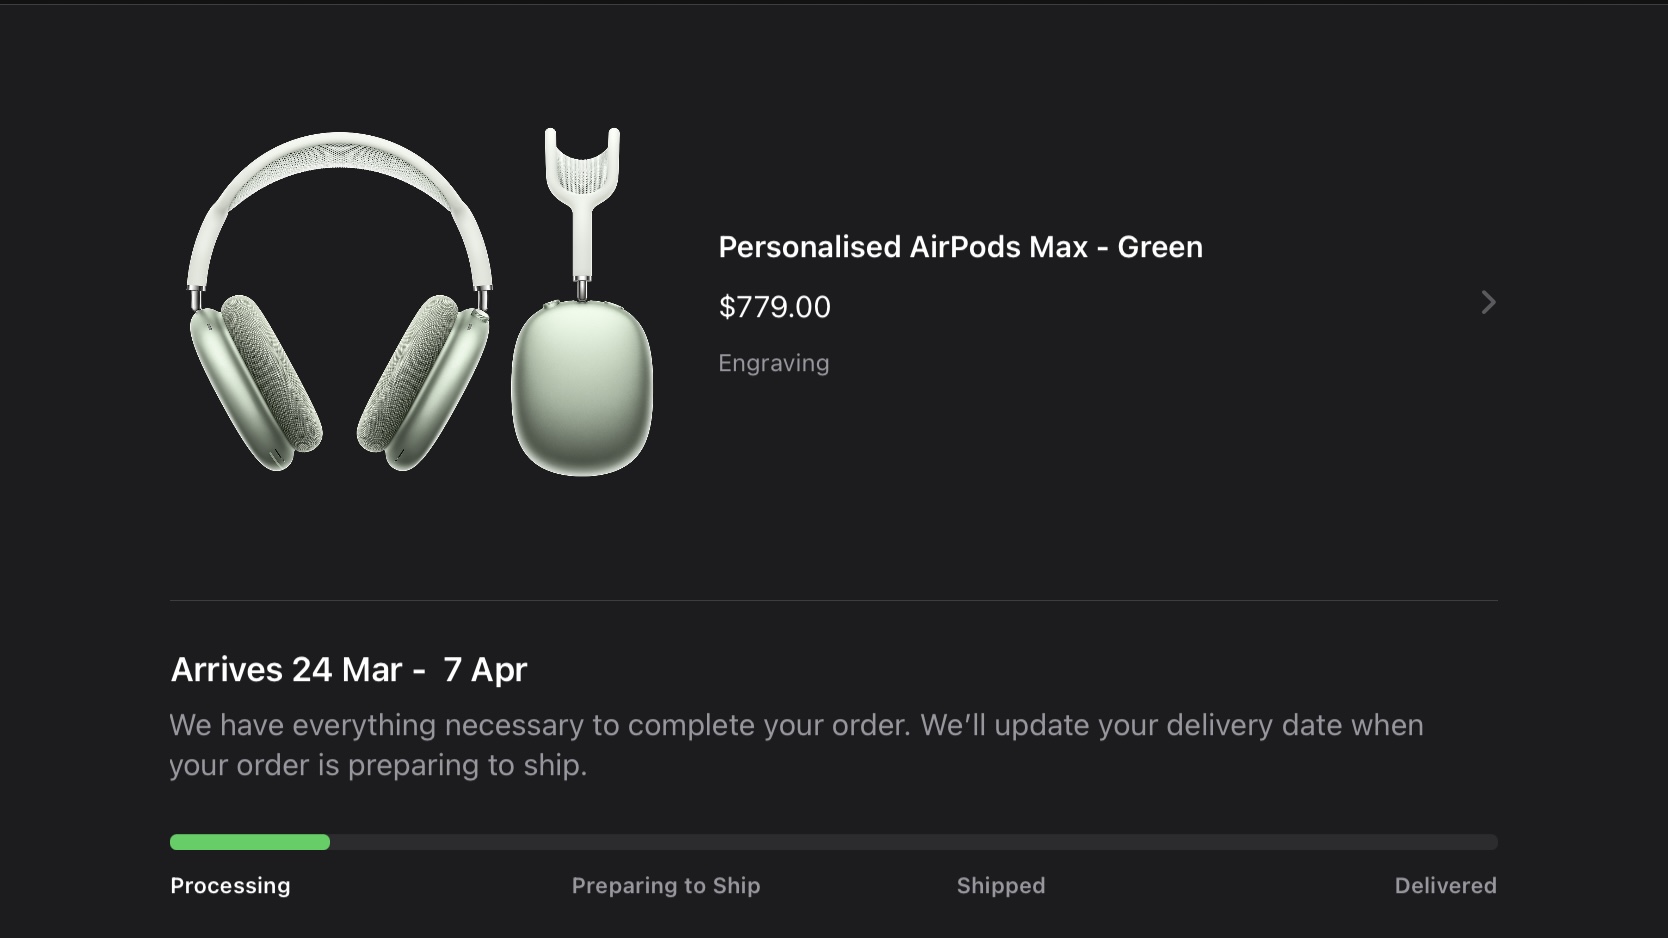The image size is (1668, 938).
Task: Select the Engraving label under the price
Action: point(773,363)
